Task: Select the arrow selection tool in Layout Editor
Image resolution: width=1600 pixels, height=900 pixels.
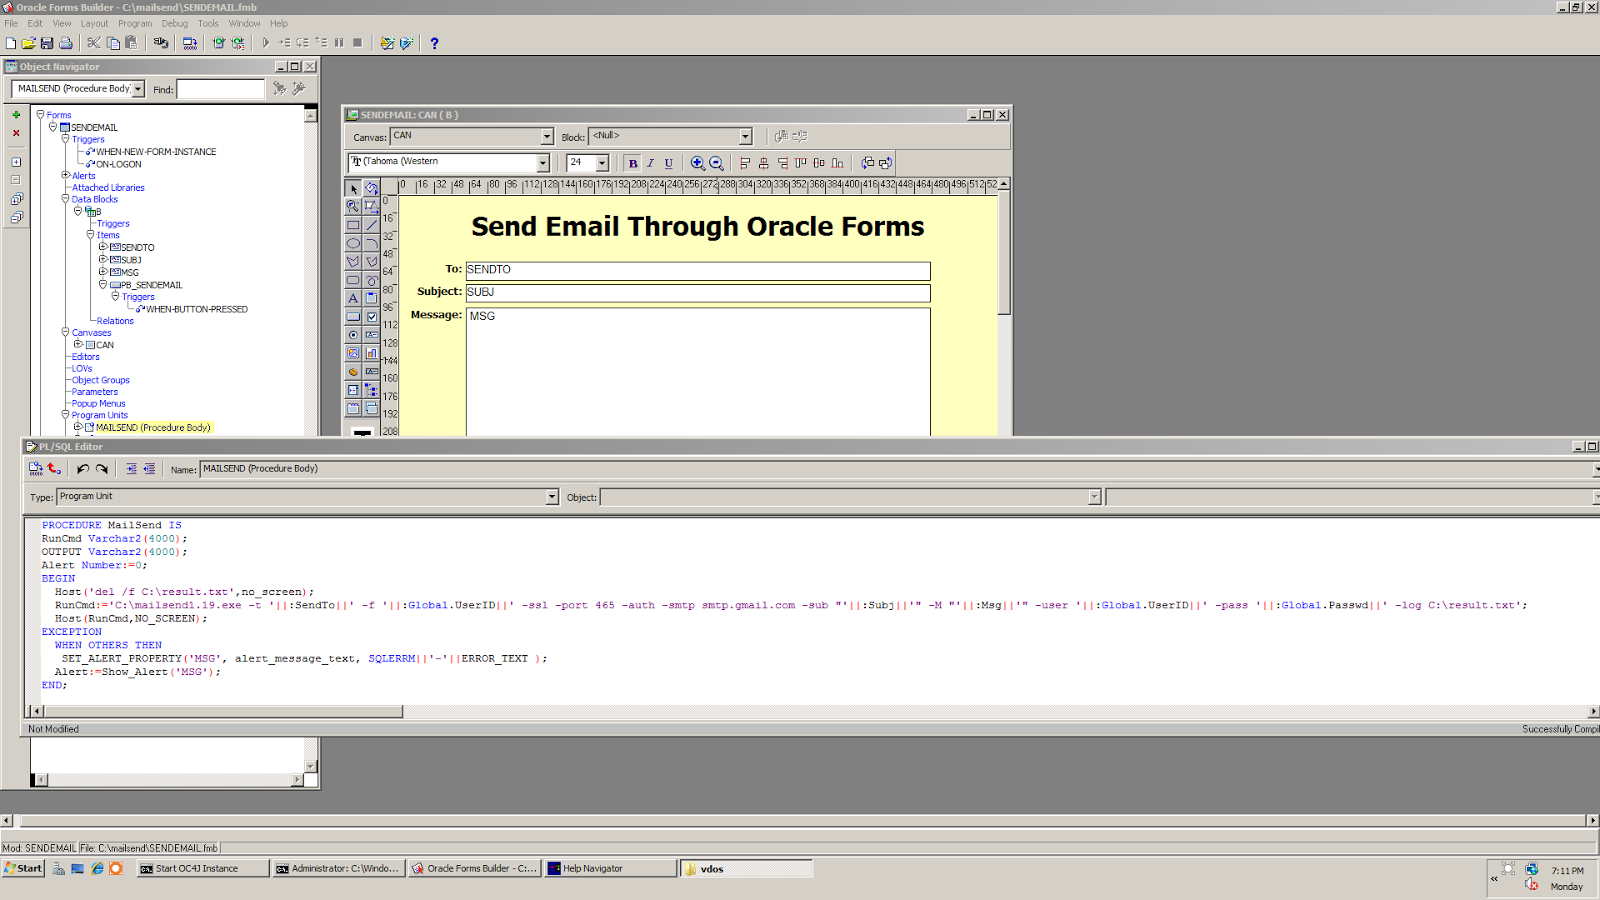Action: tap(354, 187)
